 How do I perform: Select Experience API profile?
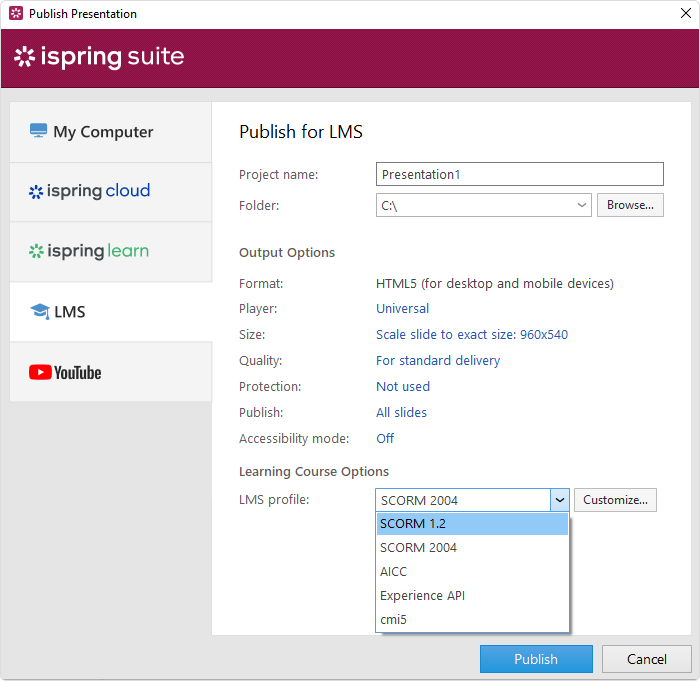tap(472, 596)
